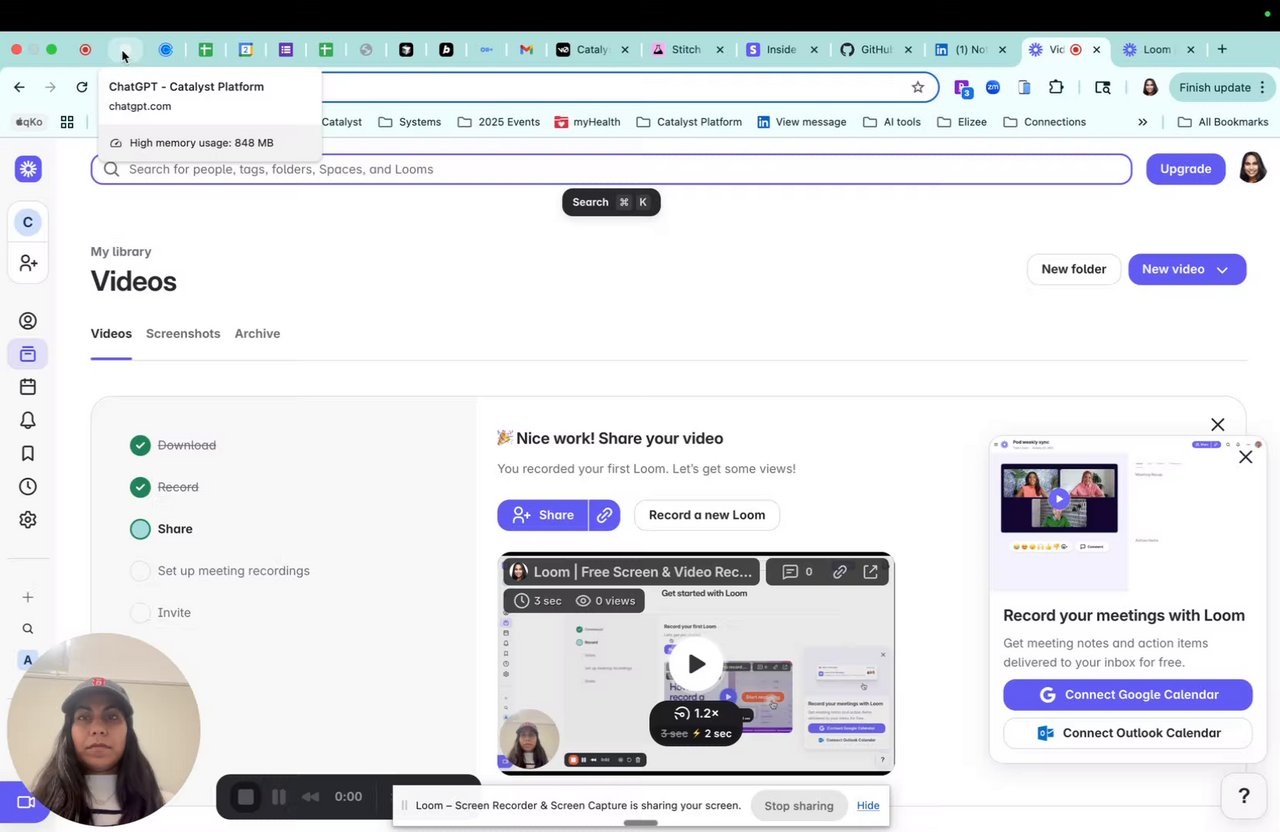Copy link icon on the video thumbnail

pyautogui.click(x=840, y=572)
